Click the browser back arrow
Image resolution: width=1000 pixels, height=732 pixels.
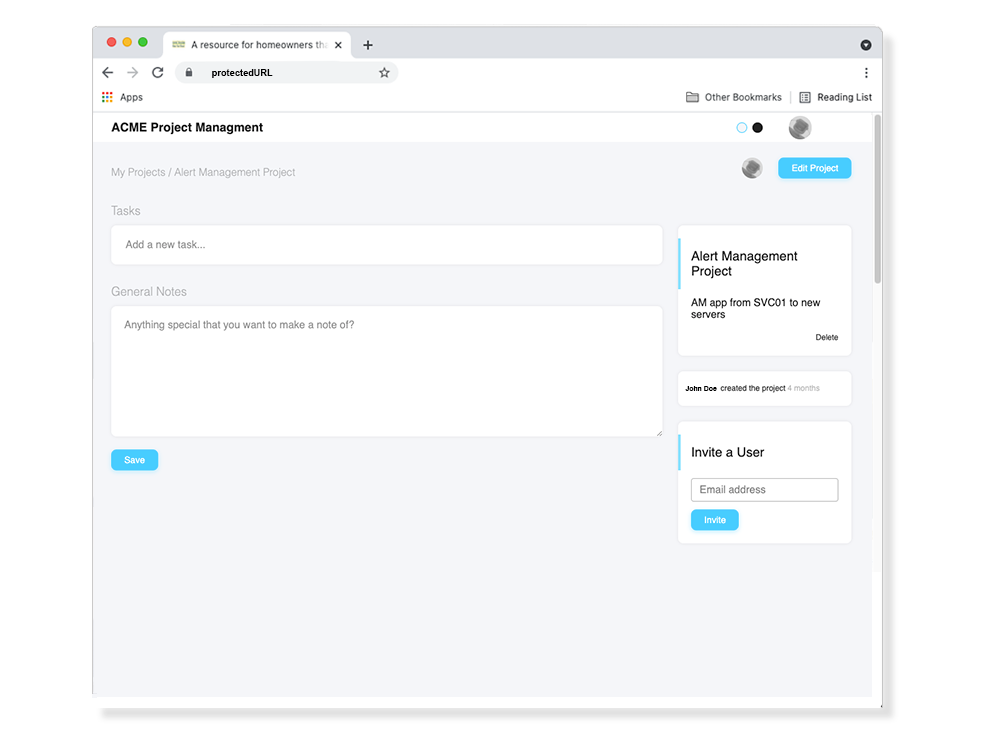pyautogui.click(x=108, y=73)
